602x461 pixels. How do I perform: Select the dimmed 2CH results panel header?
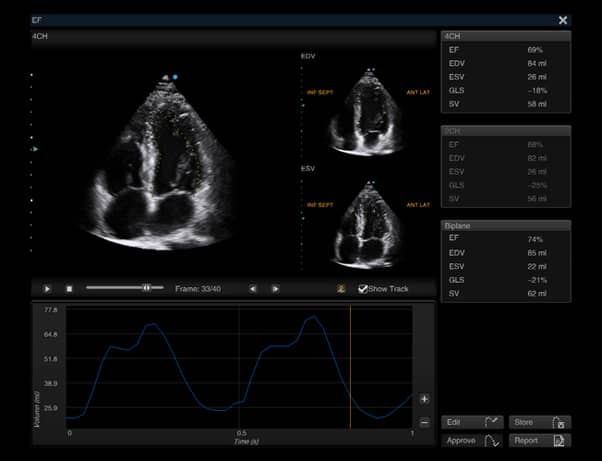506,131
